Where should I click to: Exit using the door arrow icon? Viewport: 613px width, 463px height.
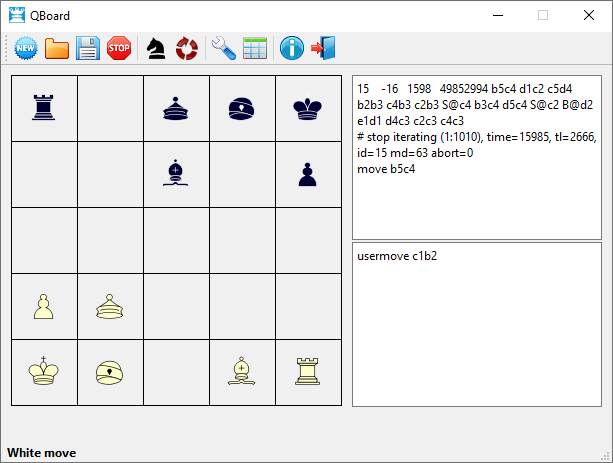point(323,48)
